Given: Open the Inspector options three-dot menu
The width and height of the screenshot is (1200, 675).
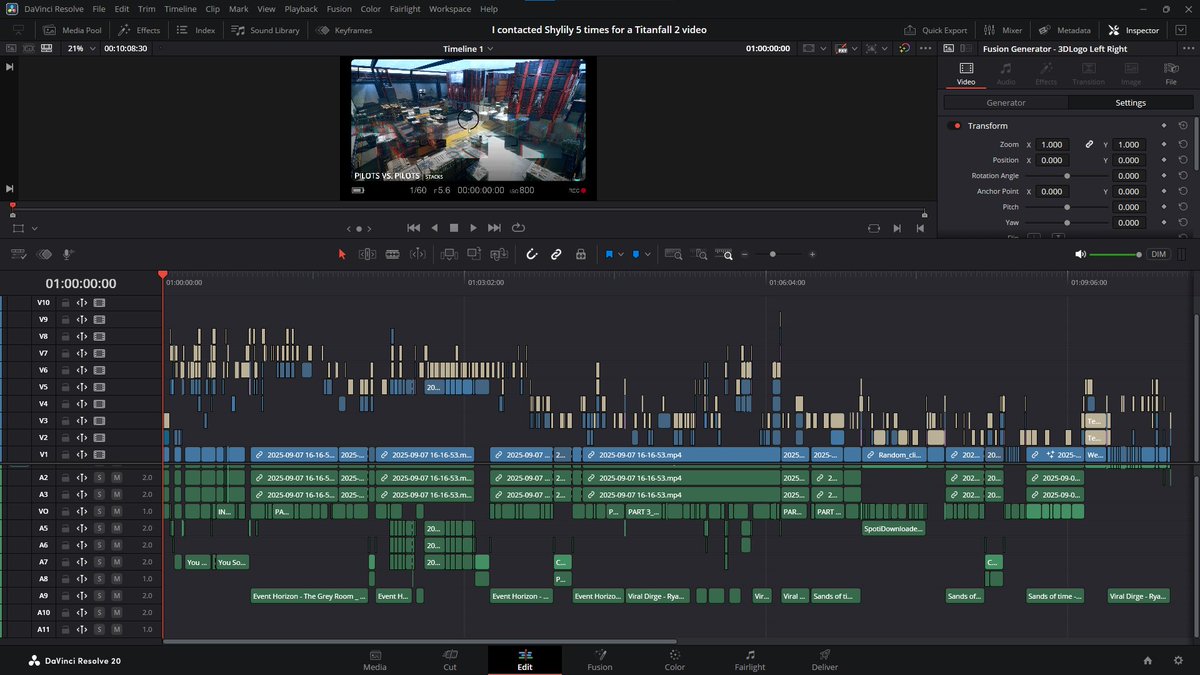Looking at the screenshot, I should click(x=1186, y=48).
